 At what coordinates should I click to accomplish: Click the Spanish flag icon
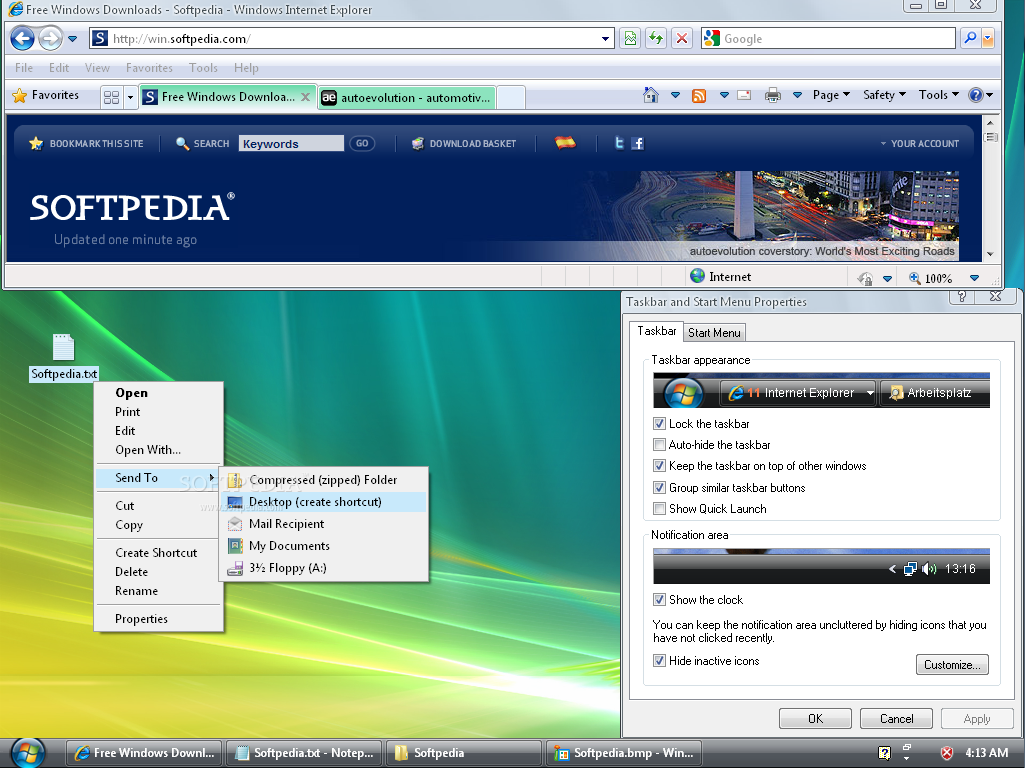pyautogui.click(x=565, y=142)
